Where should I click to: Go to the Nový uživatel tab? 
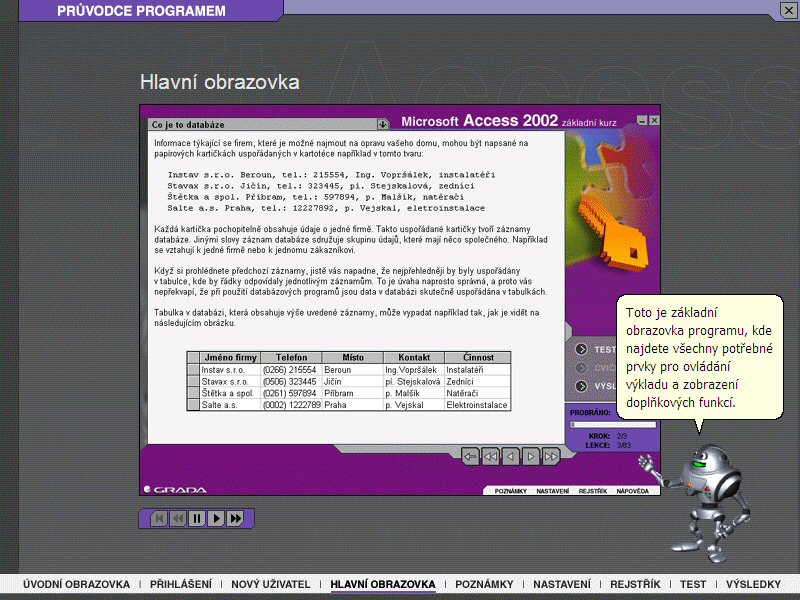(271, 584)
